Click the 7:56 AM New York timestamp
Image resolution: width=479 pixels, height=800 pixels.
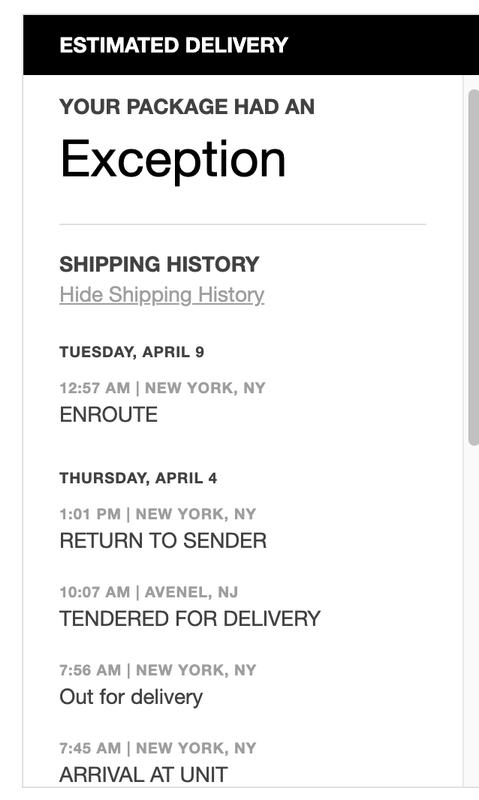click(158, 670)
